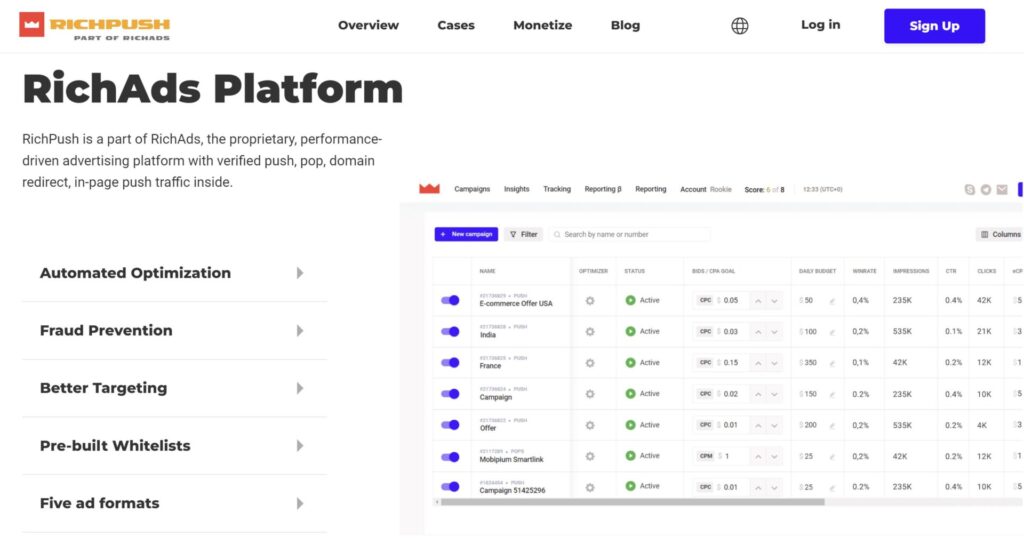Screen dimensions: 1024x560
Task: Open optimizer gear for Offer row
Action: (590, 425)
